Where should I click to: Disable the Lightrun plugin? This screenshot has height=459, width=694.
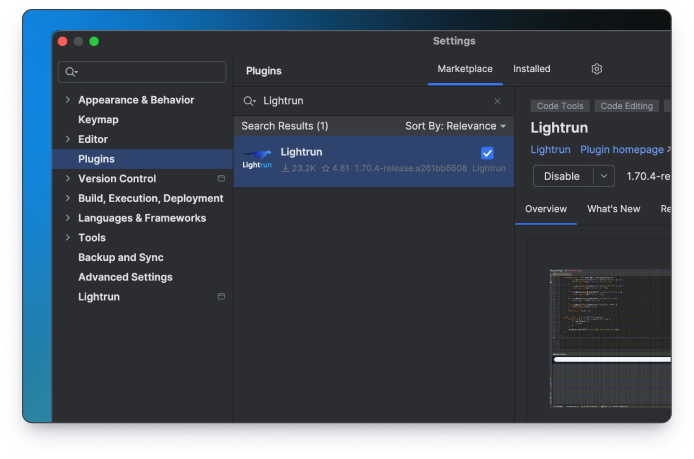(x=562, y=176)
